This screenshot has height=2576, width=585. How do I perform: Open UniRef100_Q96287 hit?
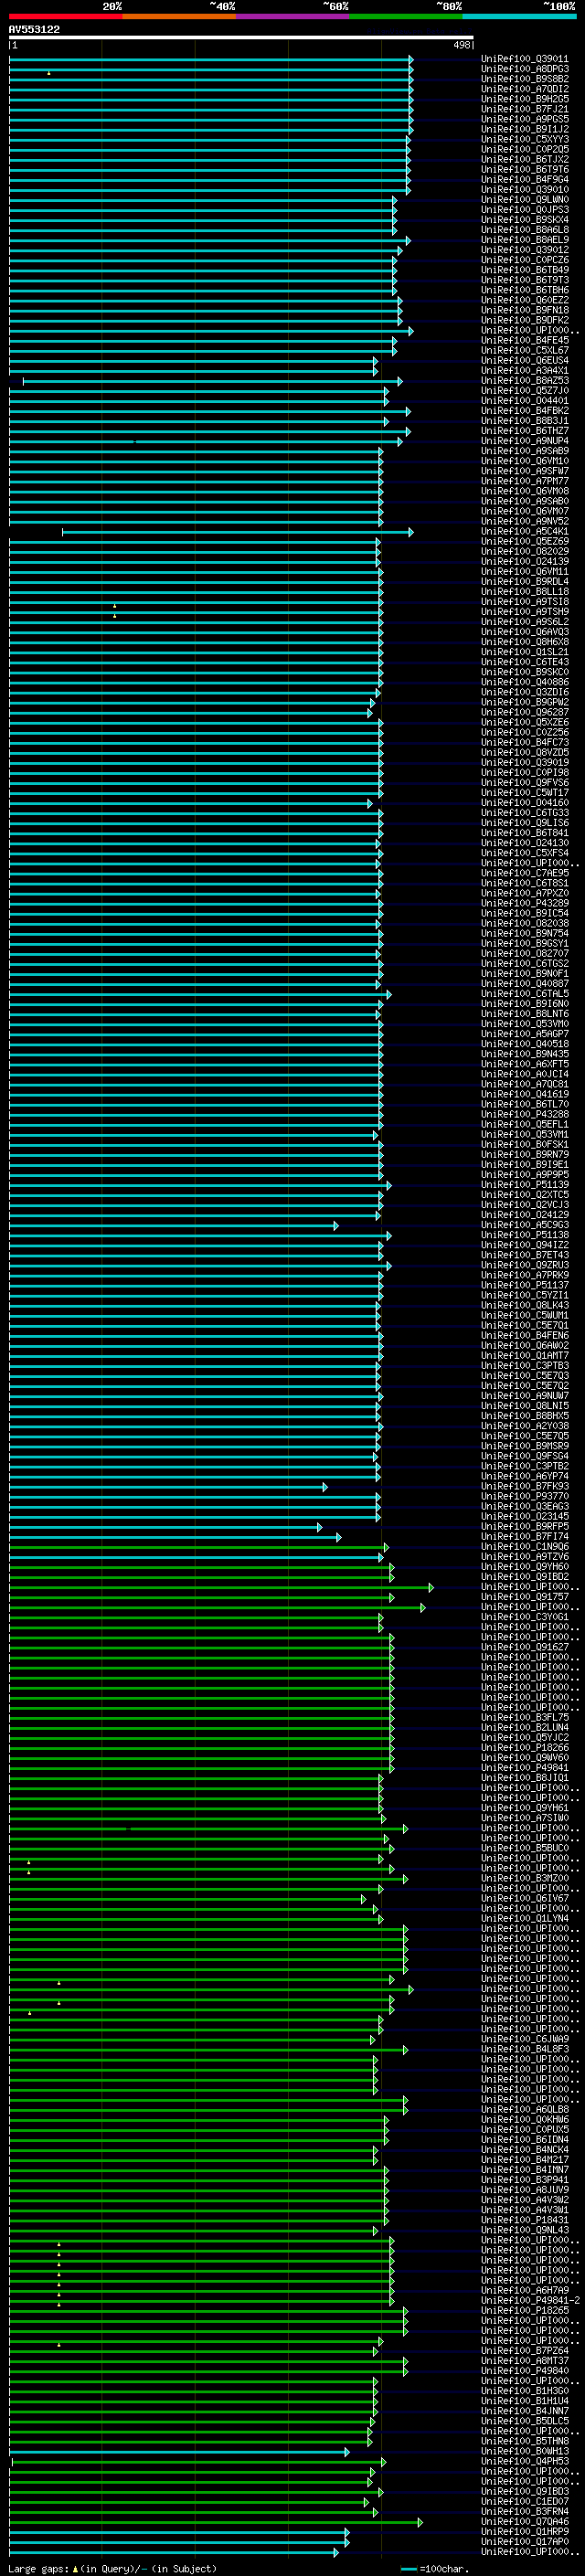(x=525, y=712)
